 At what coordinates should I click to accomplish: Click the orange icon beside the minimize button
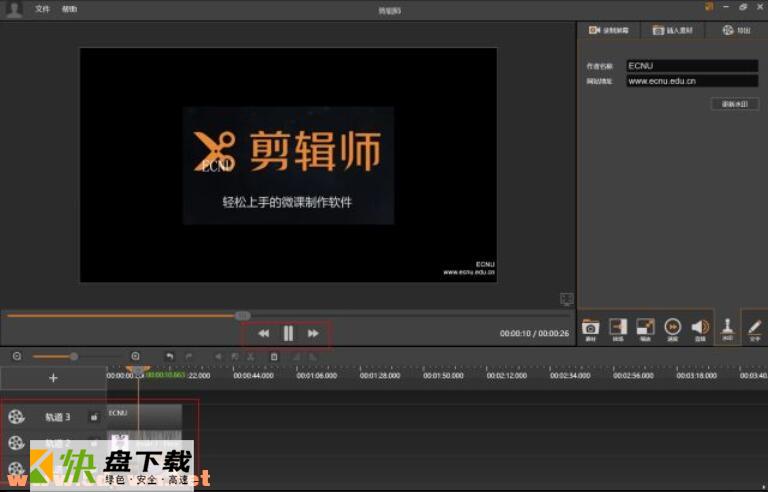click(x=709, y=7)
